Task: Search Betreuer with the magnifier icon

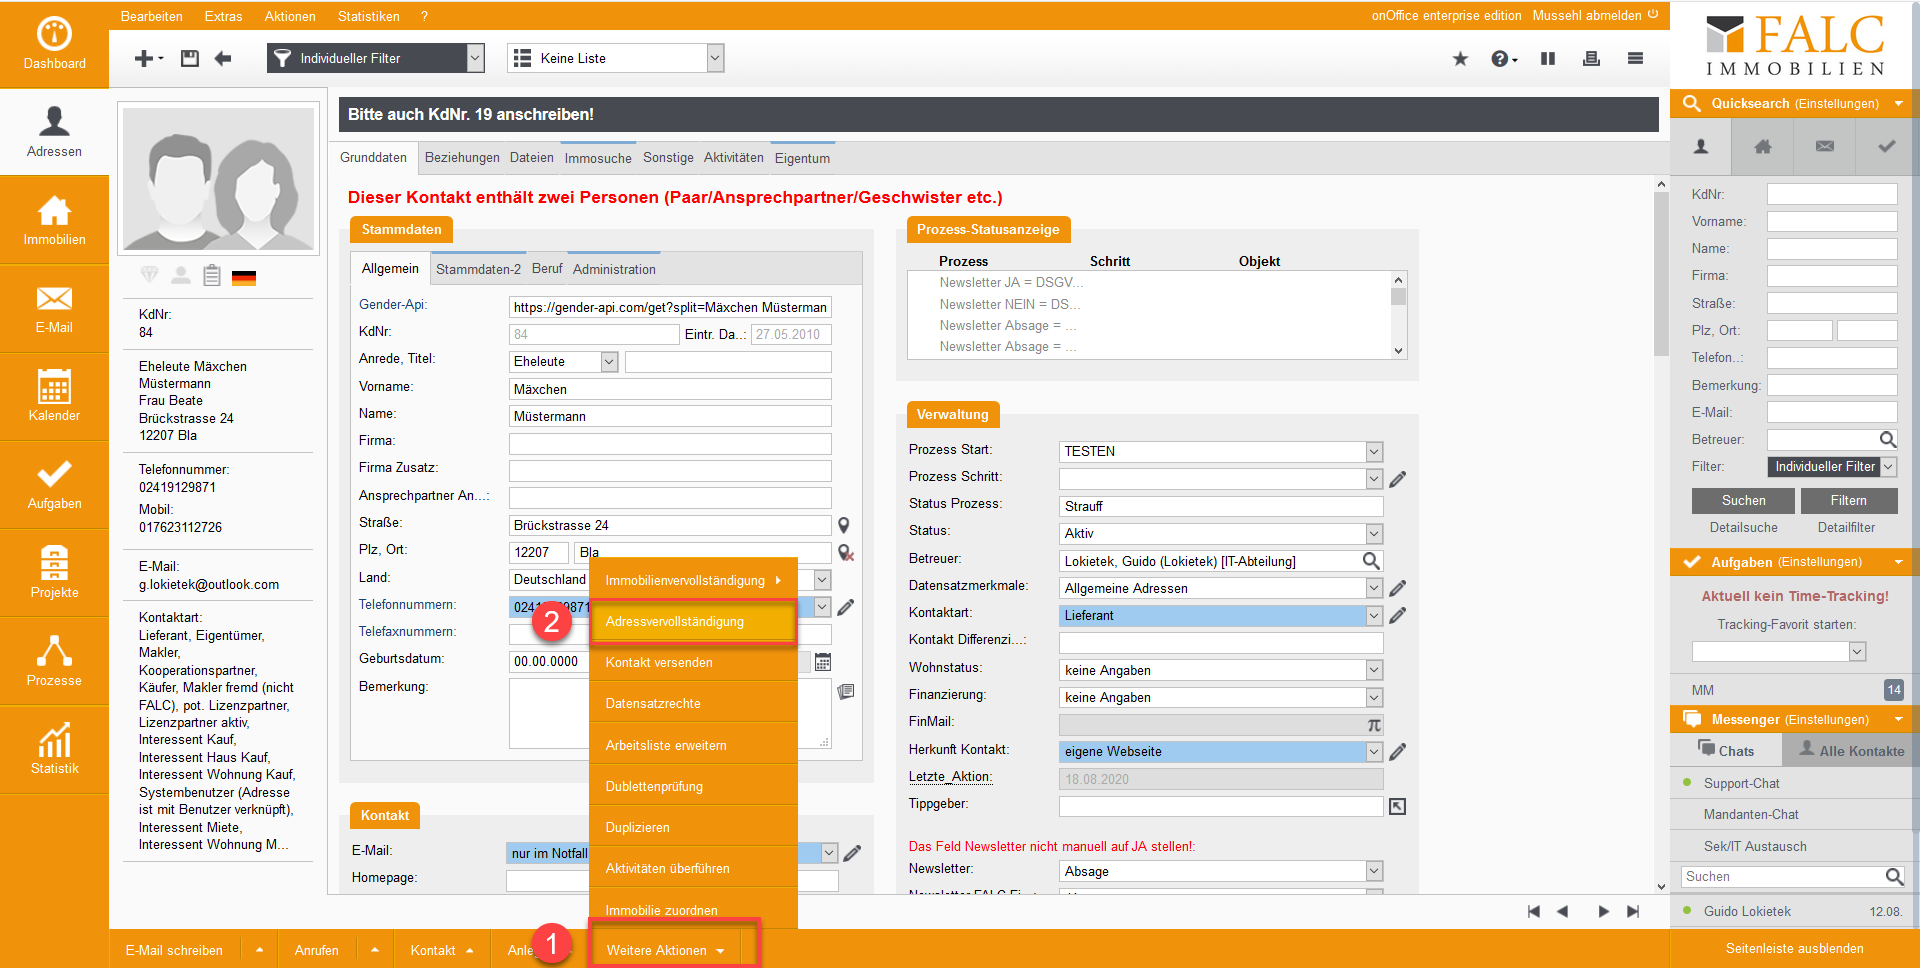Action: tap(1371, 561)
